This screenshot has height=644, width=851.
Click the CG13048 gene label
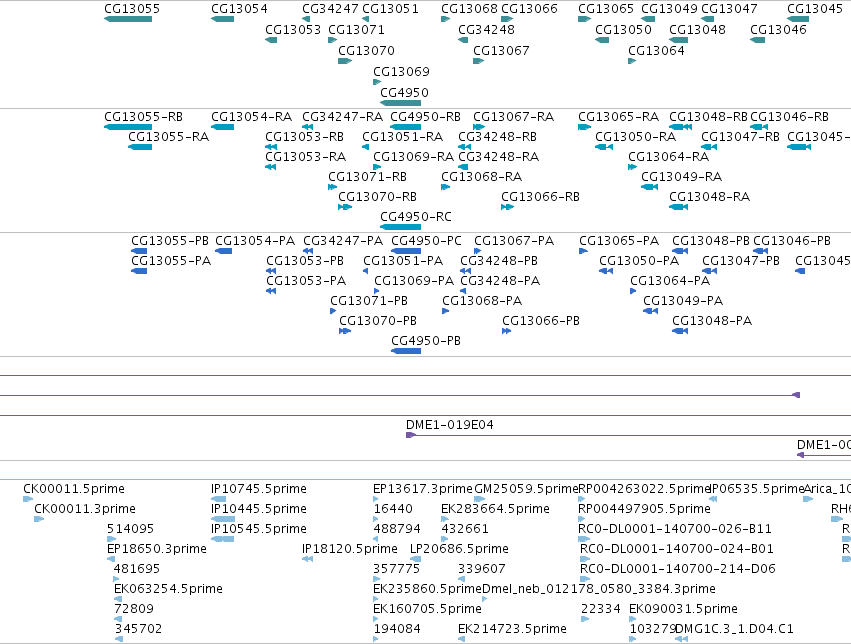pyautogui.click(x=697, y=29)
